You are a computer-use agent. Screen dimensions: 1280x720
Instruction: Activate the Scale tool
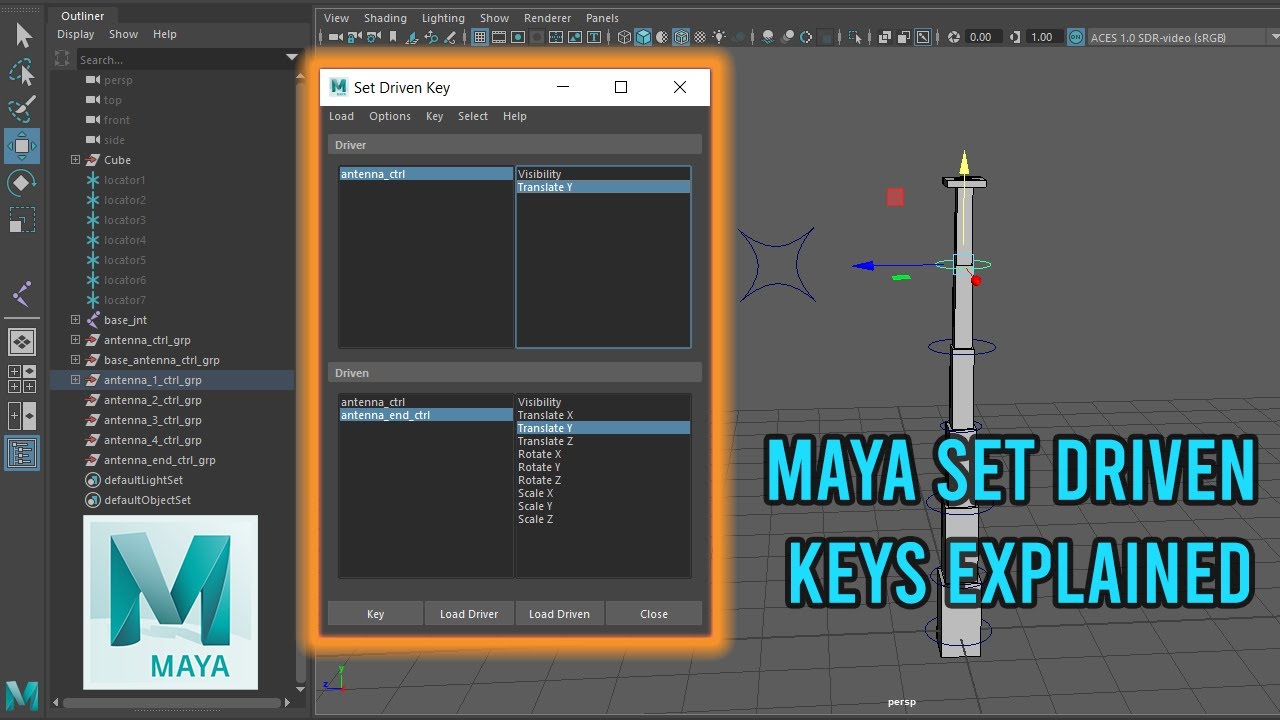click(x=22, y=219)
